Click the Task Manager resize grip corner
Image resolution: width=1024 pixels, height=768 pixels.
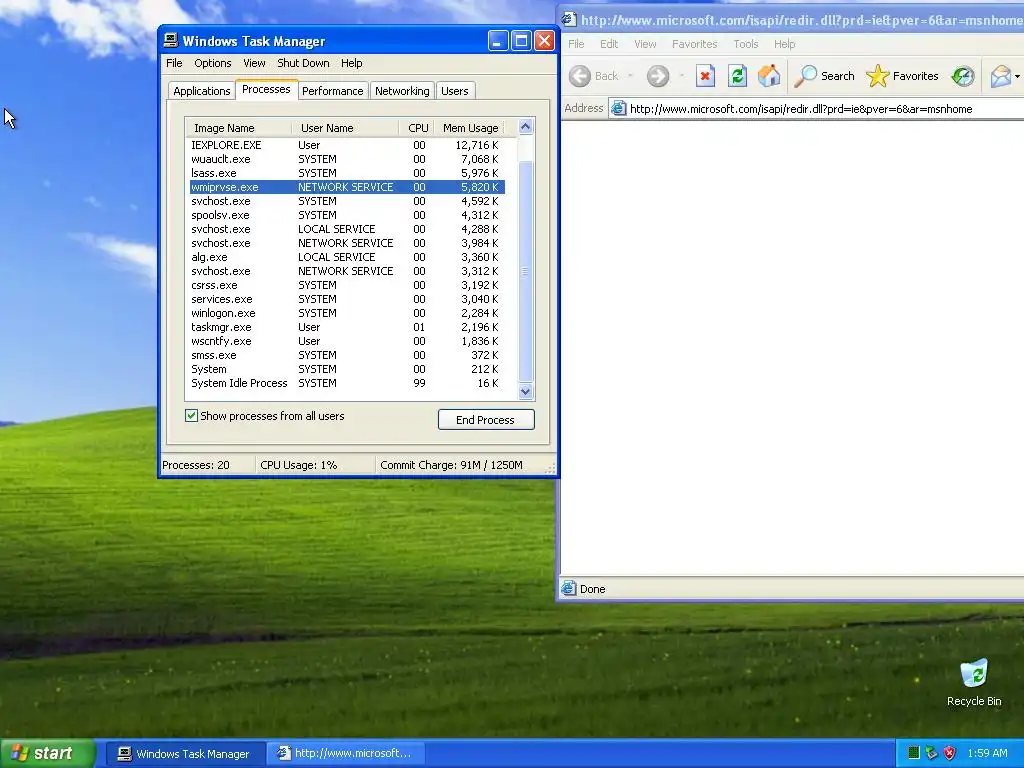[x=550, y=468]
